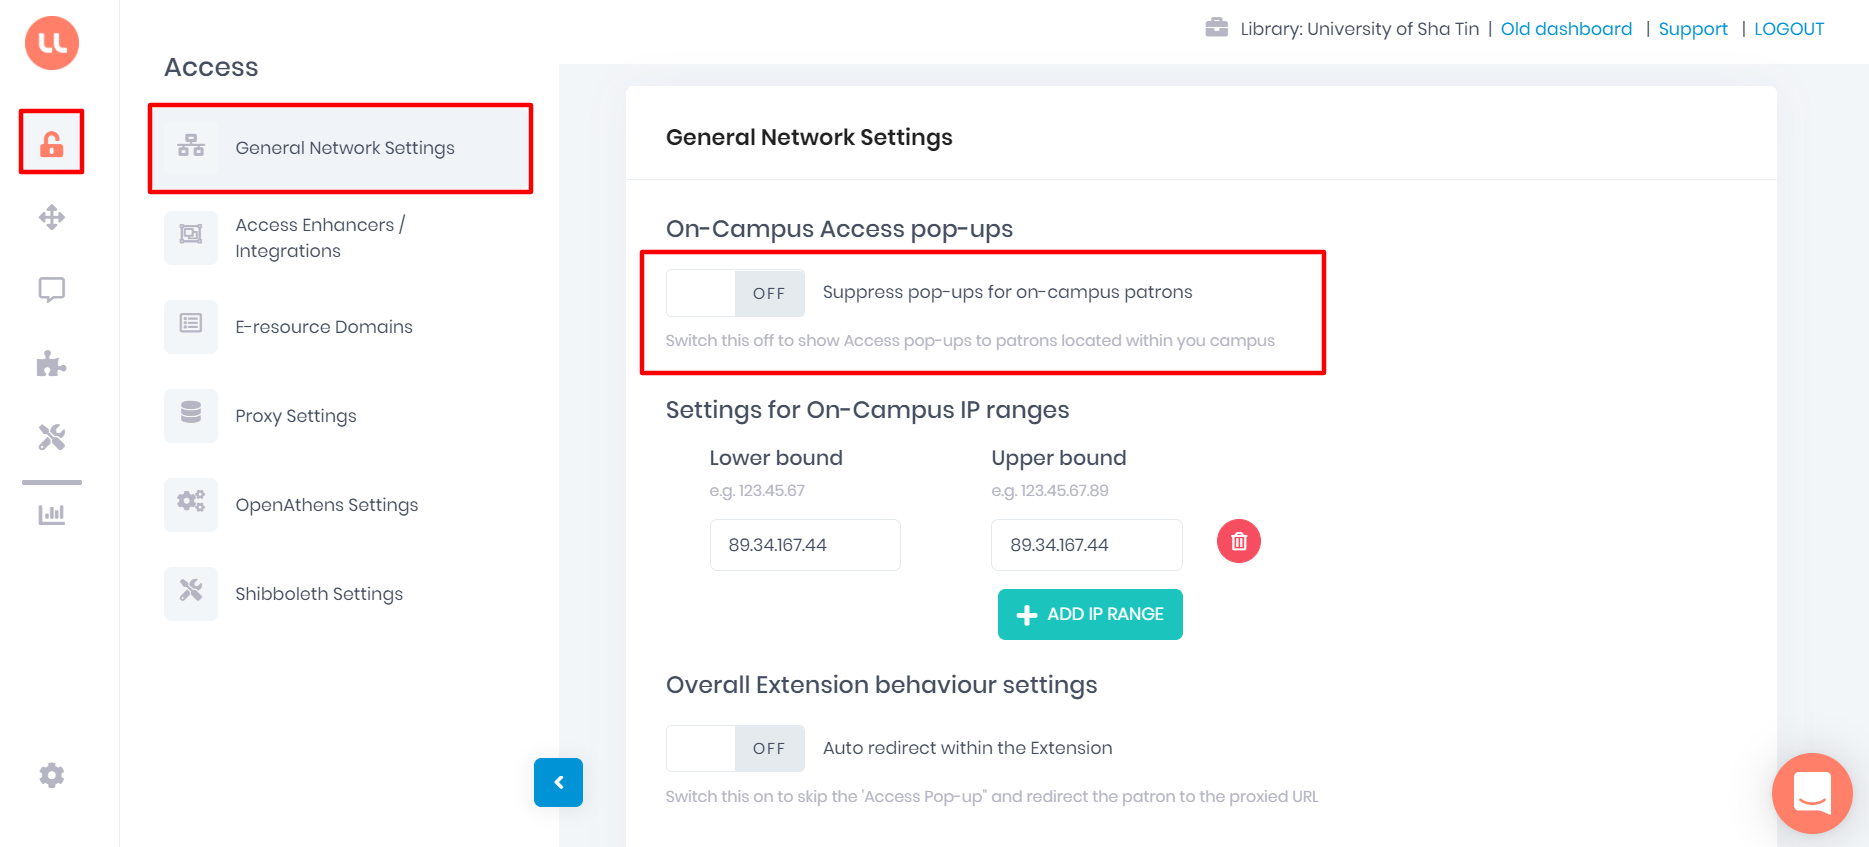1869x847 pixels.
Task: Select the puzzle piece extension icon
Action: pos(52,364)
